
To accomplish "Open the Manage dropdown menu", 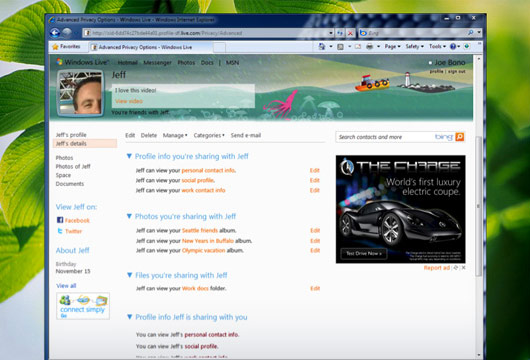I will (x=175, y=135).
